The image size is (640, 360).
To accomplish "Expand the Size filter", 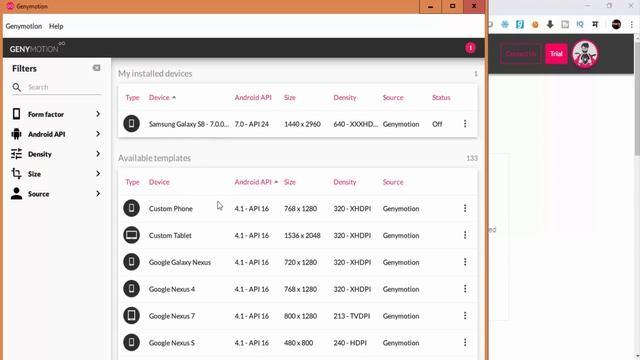I will 56,174.
